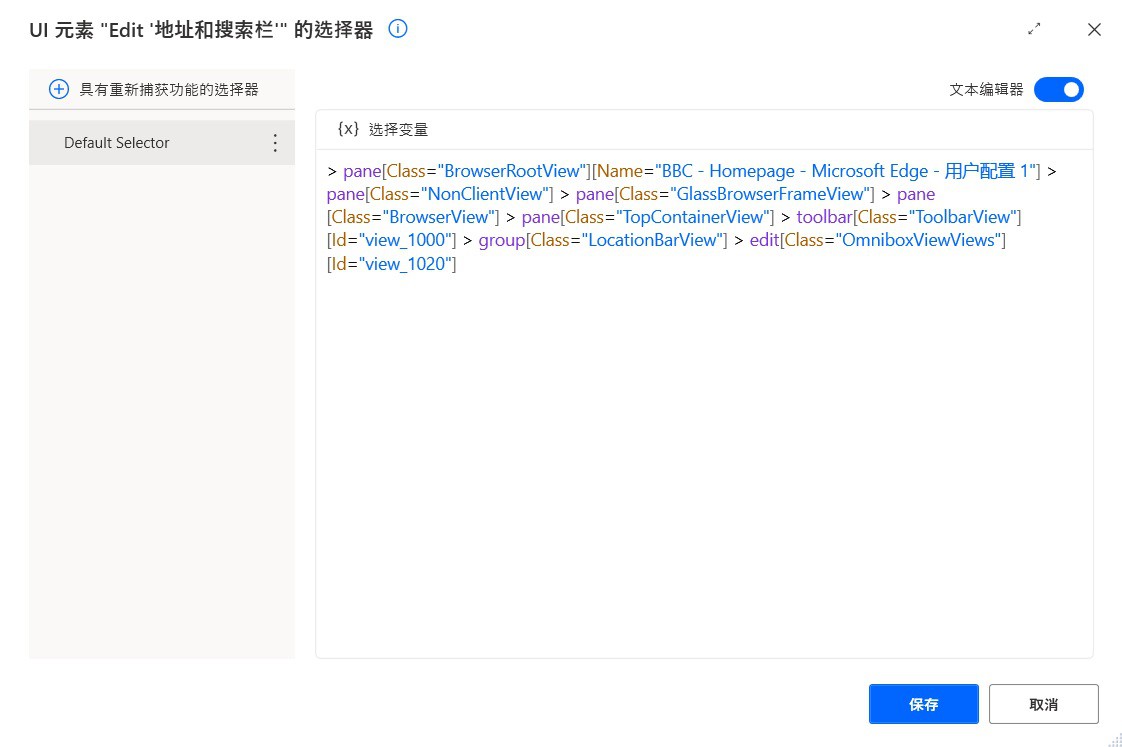Click the dialog resize grip in the corner
This screenshot has height=747, width=1122.
(1114, 739)
